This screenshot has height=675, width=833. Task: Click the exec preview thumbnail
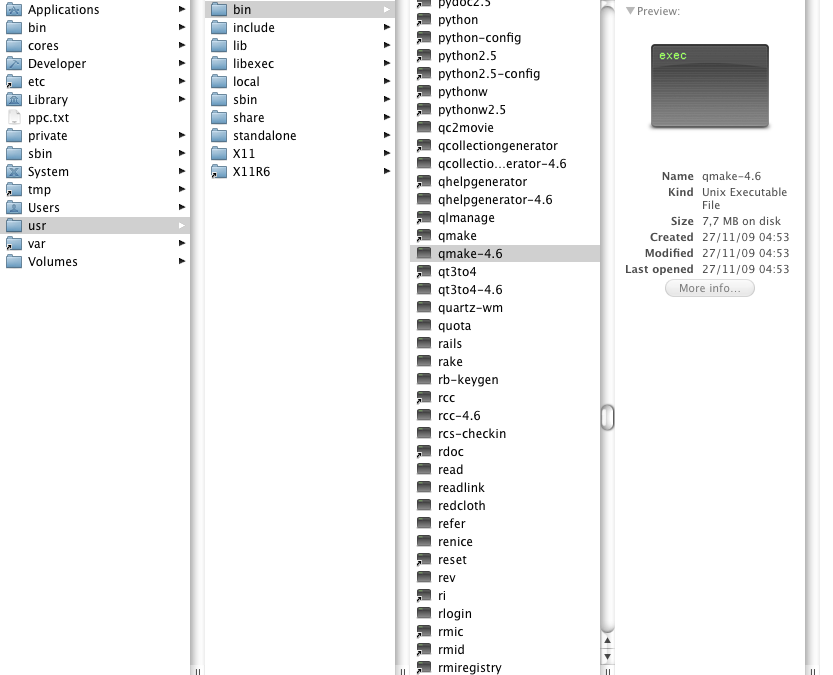coord(710,86)
